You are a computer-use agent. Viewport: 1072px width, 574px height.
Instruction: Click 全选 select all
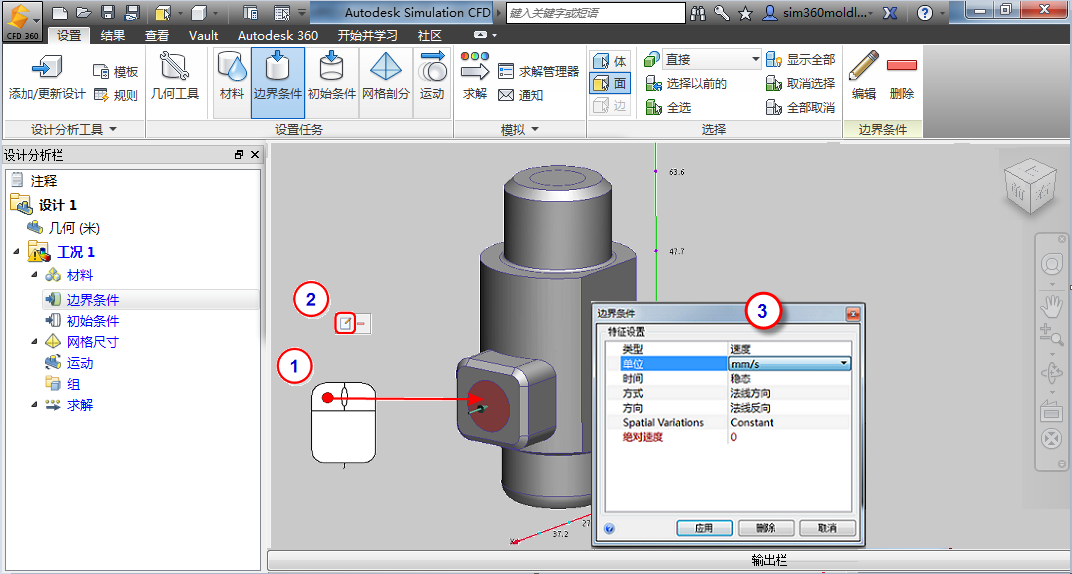click(668, 107)
